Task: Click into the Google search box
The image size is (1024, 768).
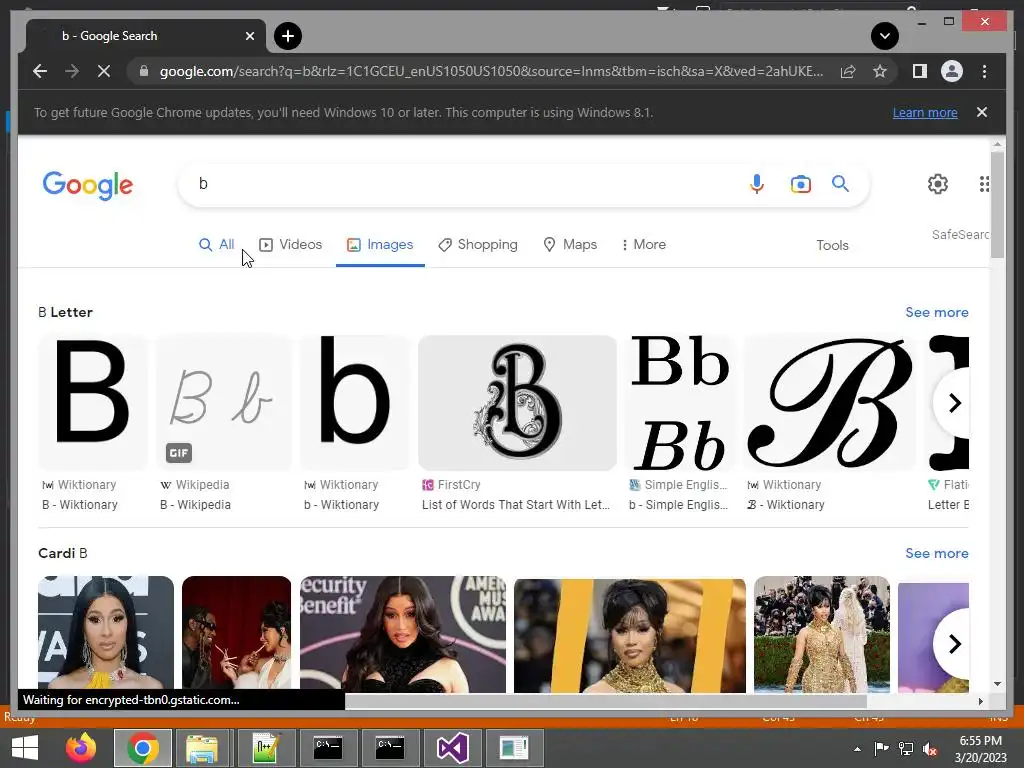Action: (x=464, y=184)
